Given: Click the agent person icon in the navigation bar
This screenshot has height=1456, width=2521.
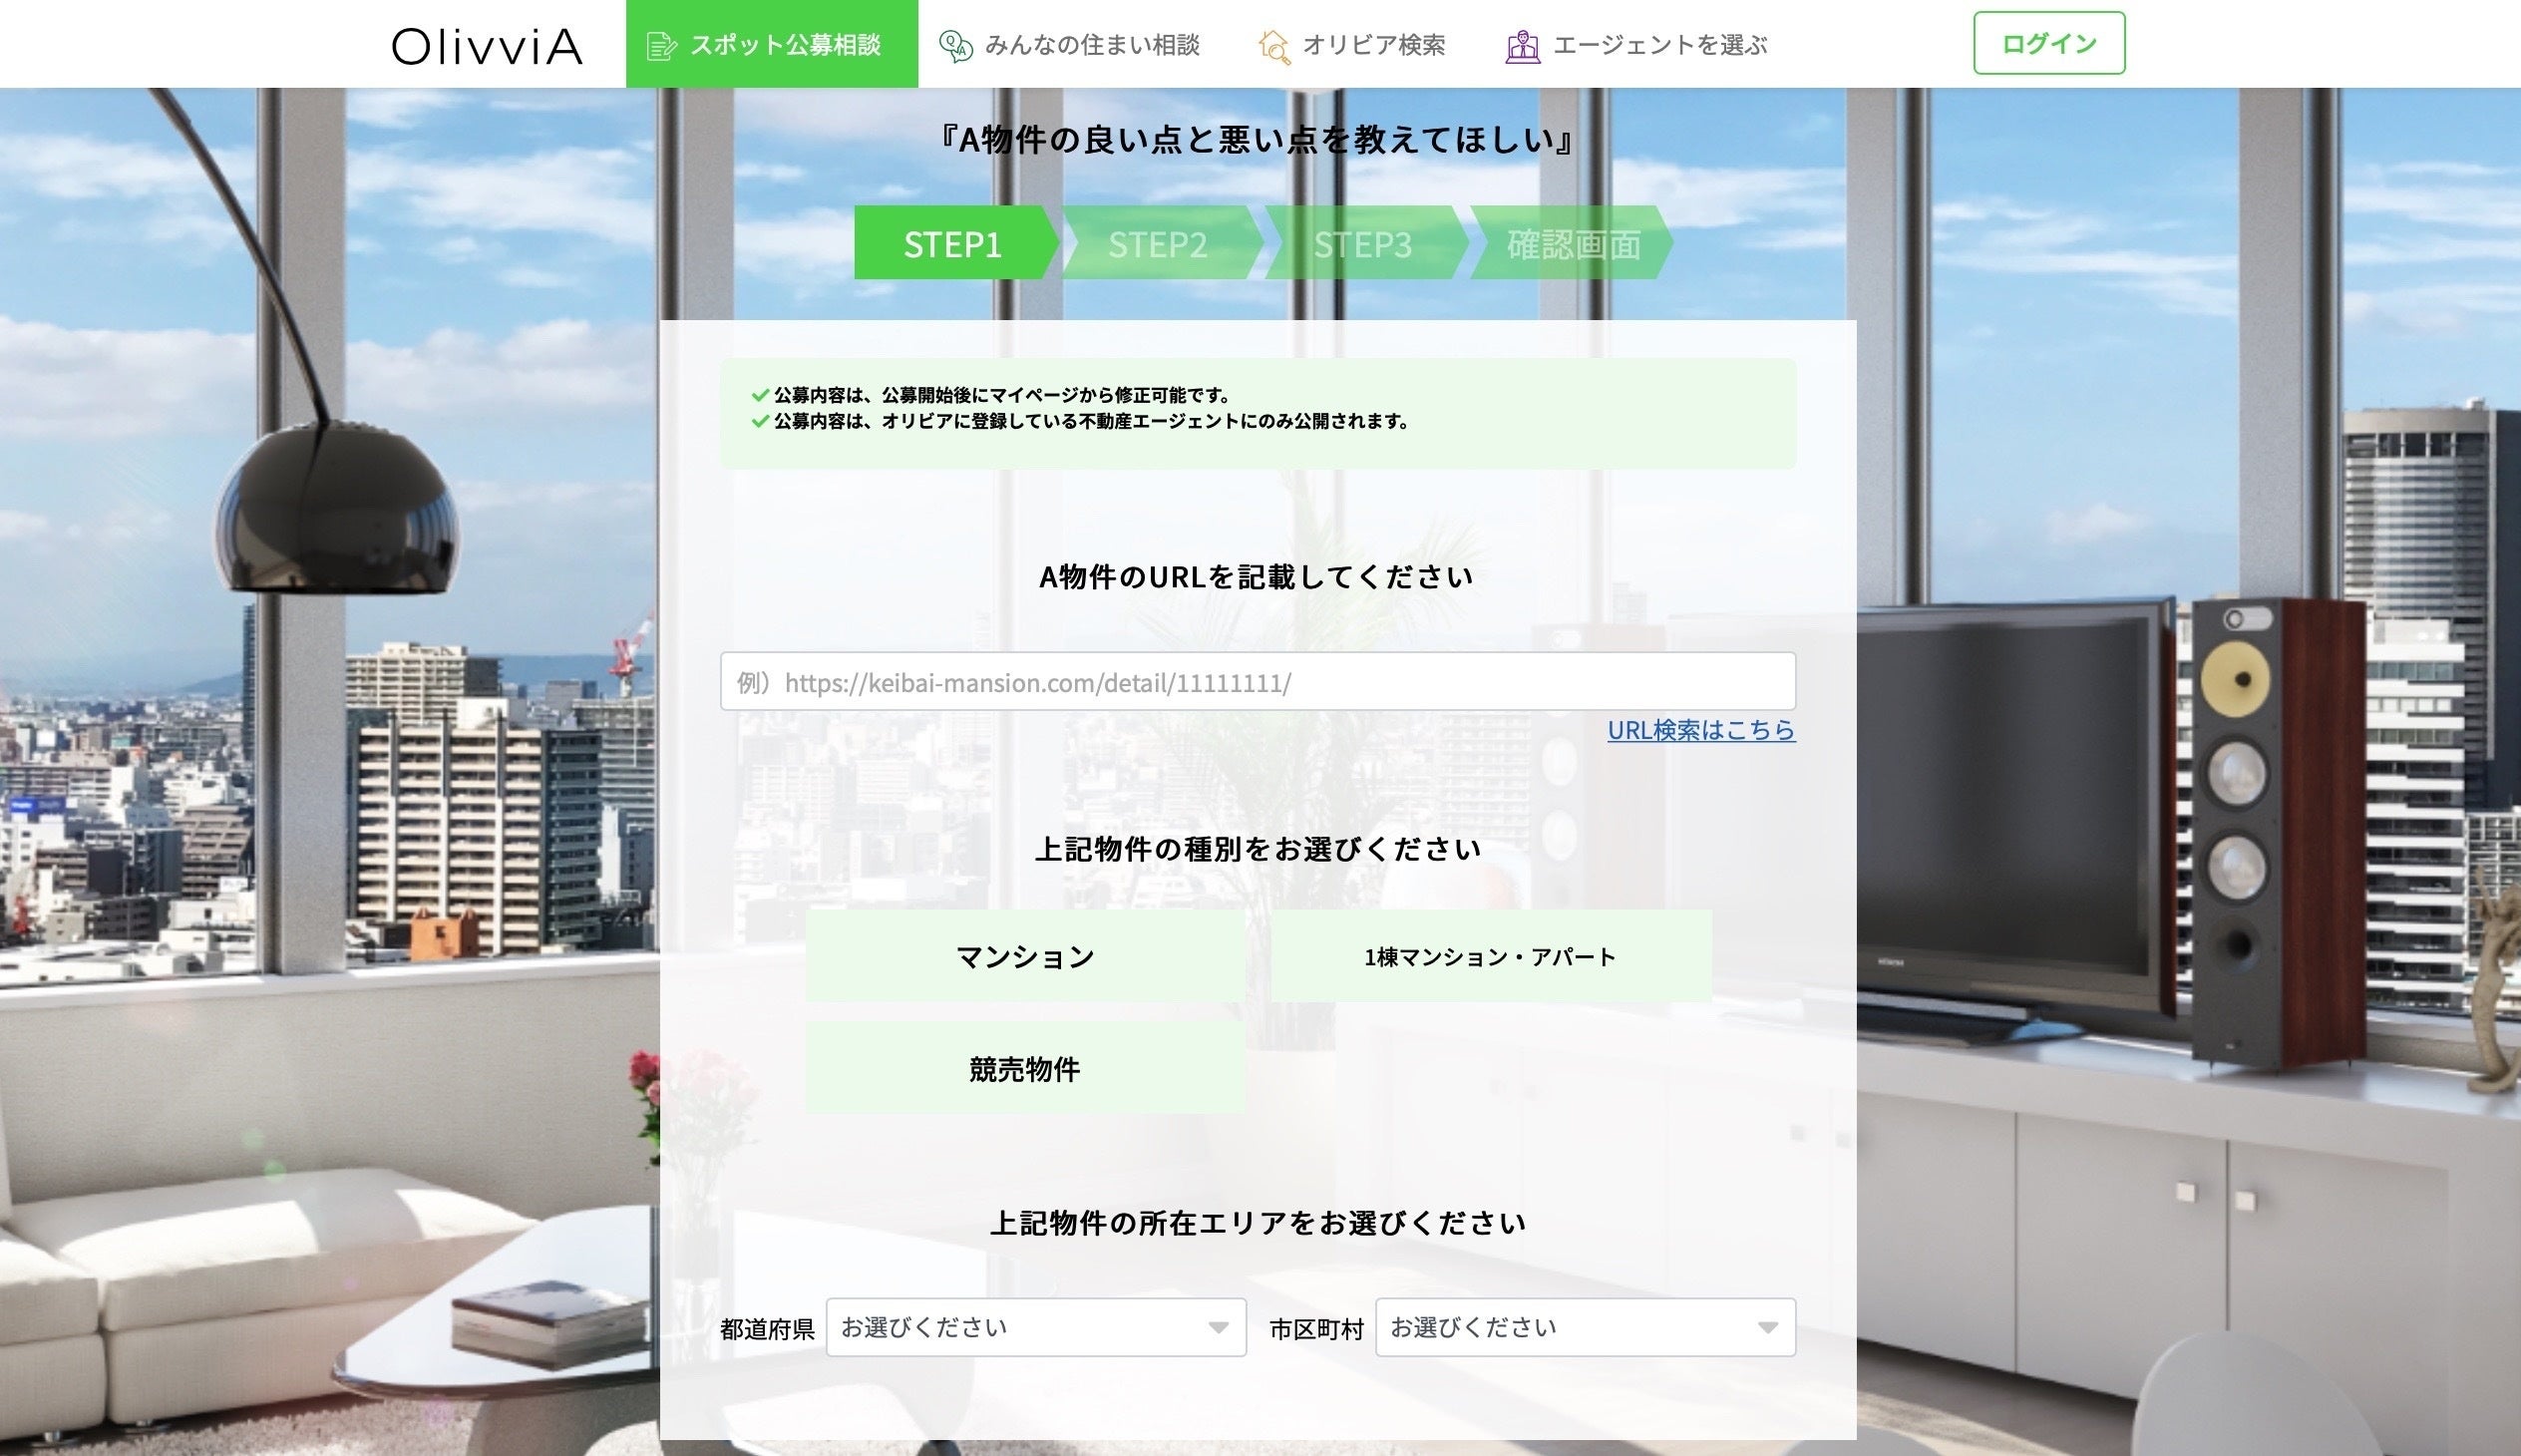Looking at the screenshot, I should pos(1521,44).
